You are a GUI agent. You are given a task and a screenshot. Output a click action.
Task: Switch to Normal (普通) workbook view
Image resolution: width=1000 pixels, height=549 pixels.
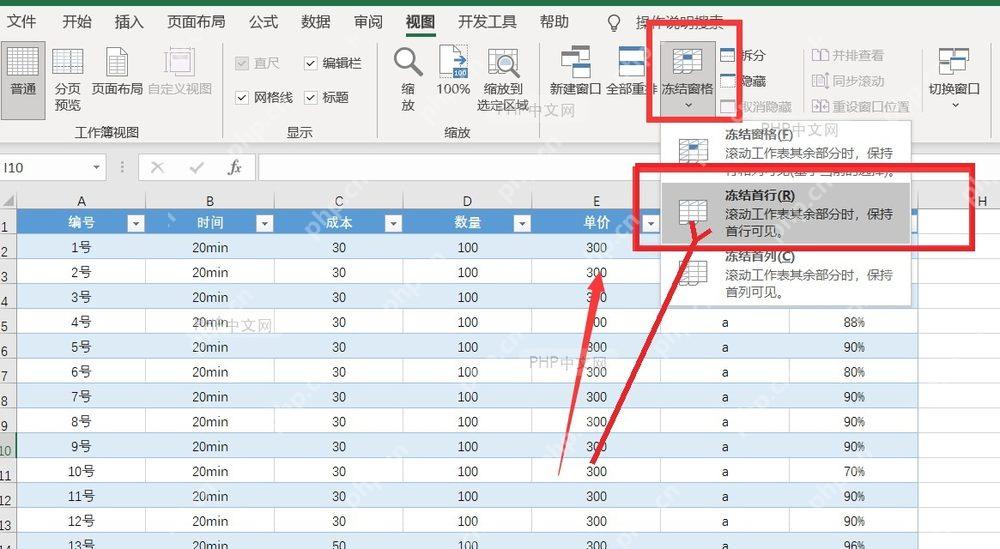point(23,80)
